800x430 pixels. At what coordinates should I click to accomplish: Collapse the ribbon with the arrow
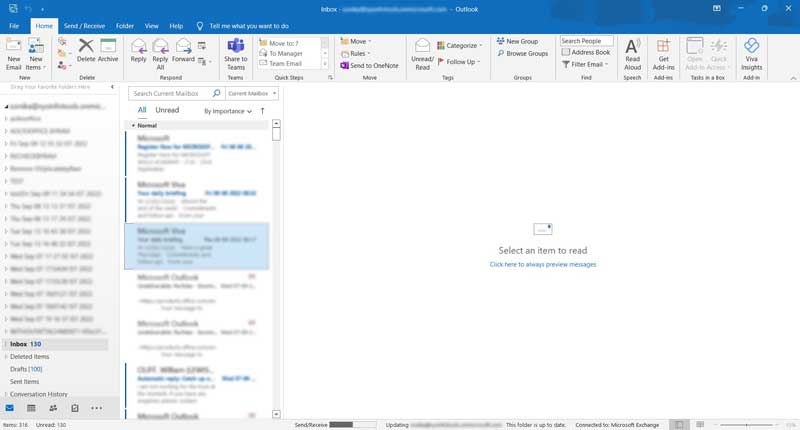click(793, 78)
